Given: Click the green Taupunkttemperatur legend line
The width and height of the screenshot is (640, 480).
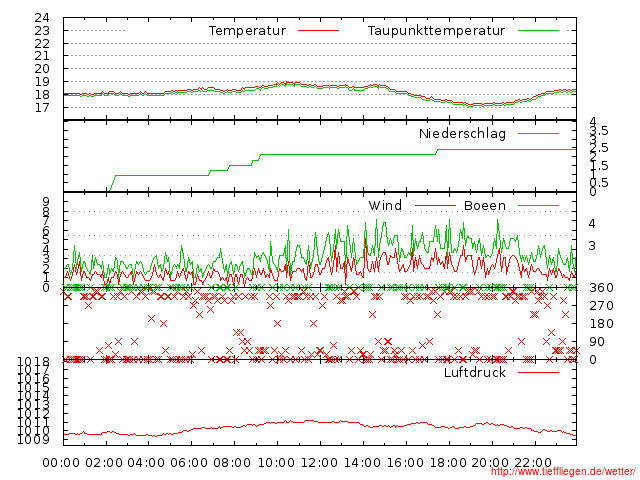Looking at the screenshot, I should (538, 31).
